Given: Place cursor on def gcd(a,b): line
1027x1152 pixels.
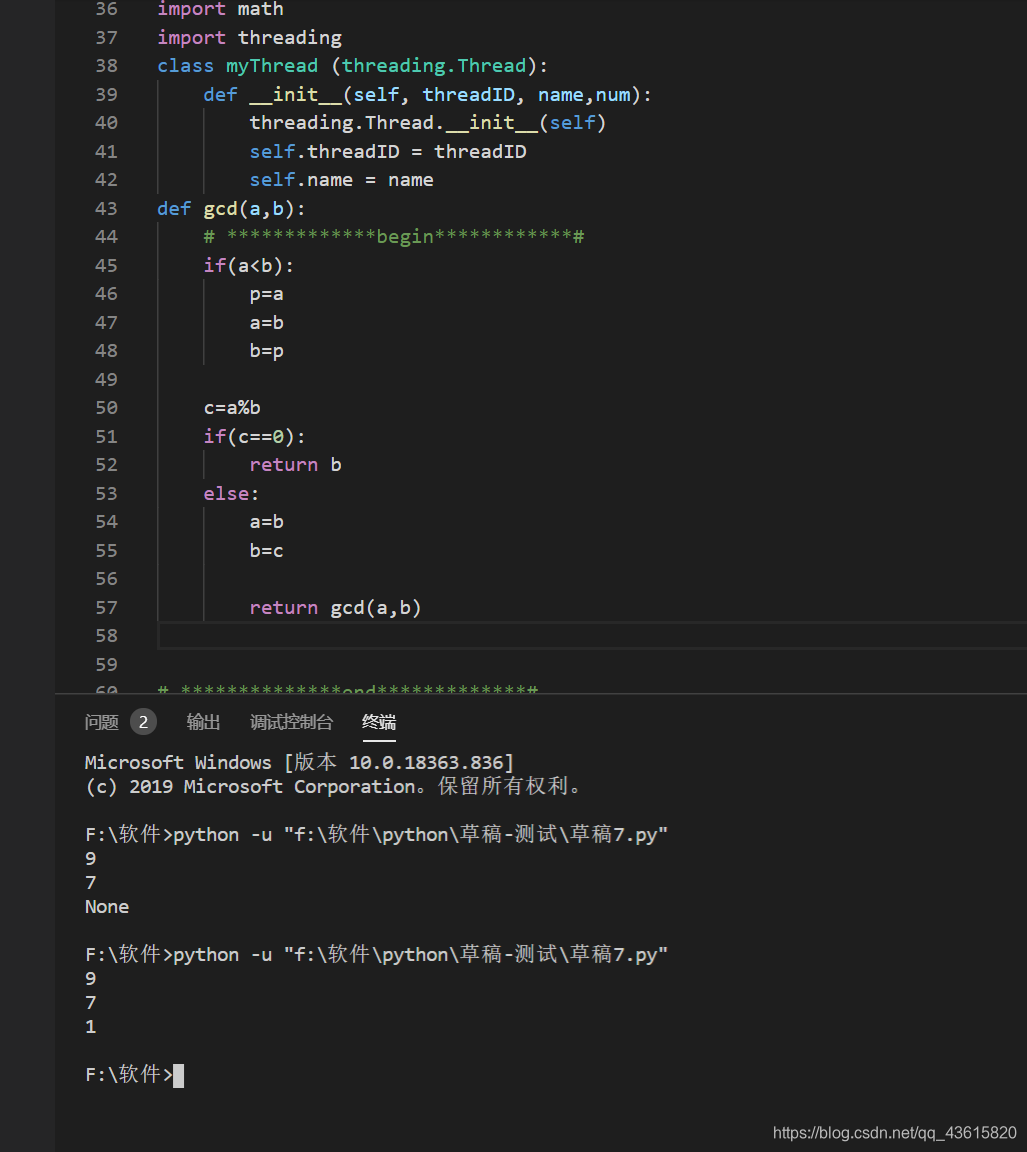Looking at the screenshot, I should (232, 208).
